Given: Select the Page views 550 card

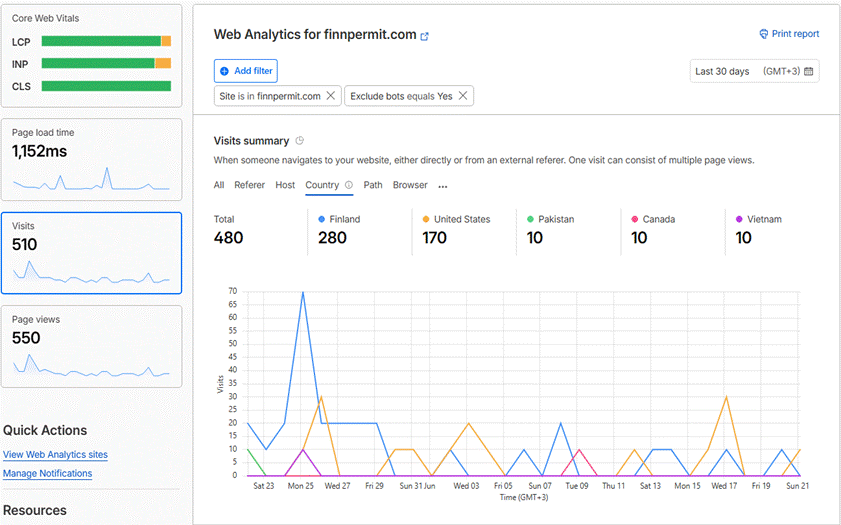Looking at the screenshot, I should (92, 346).
